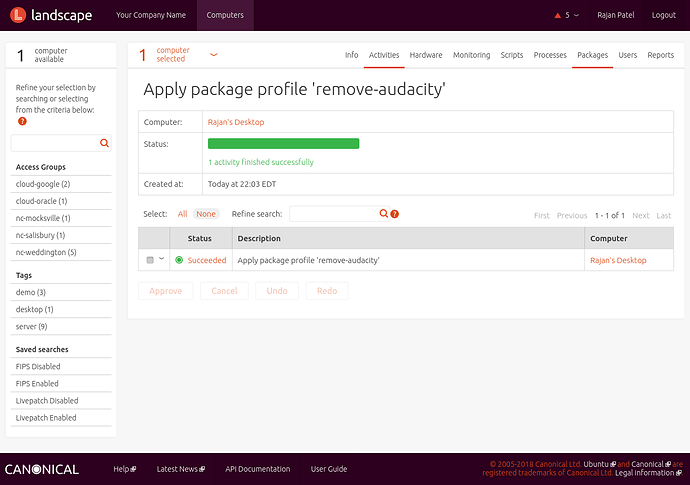Switch to the Processes tab
Viewport: 690px width, 485px height.
point(550,55)
